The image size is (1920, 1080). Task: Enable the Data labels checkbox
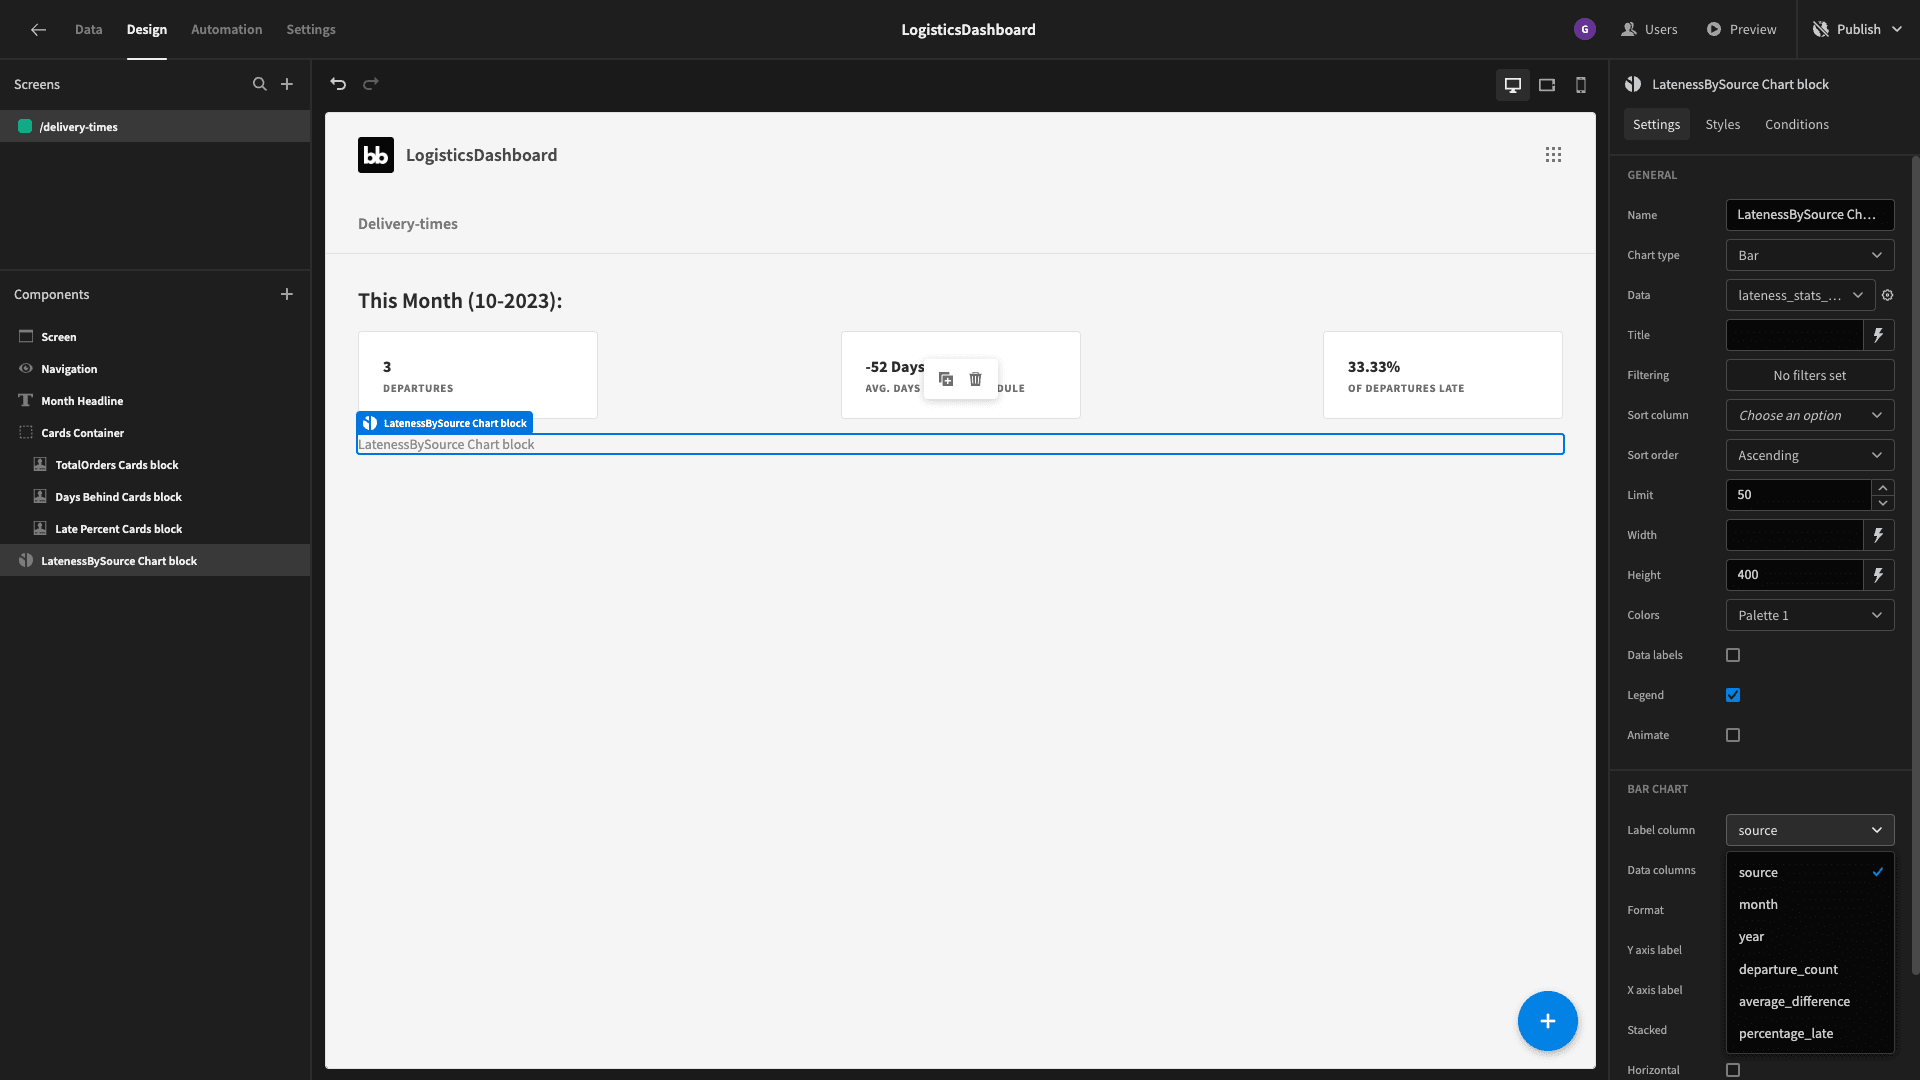[1733, 655]
